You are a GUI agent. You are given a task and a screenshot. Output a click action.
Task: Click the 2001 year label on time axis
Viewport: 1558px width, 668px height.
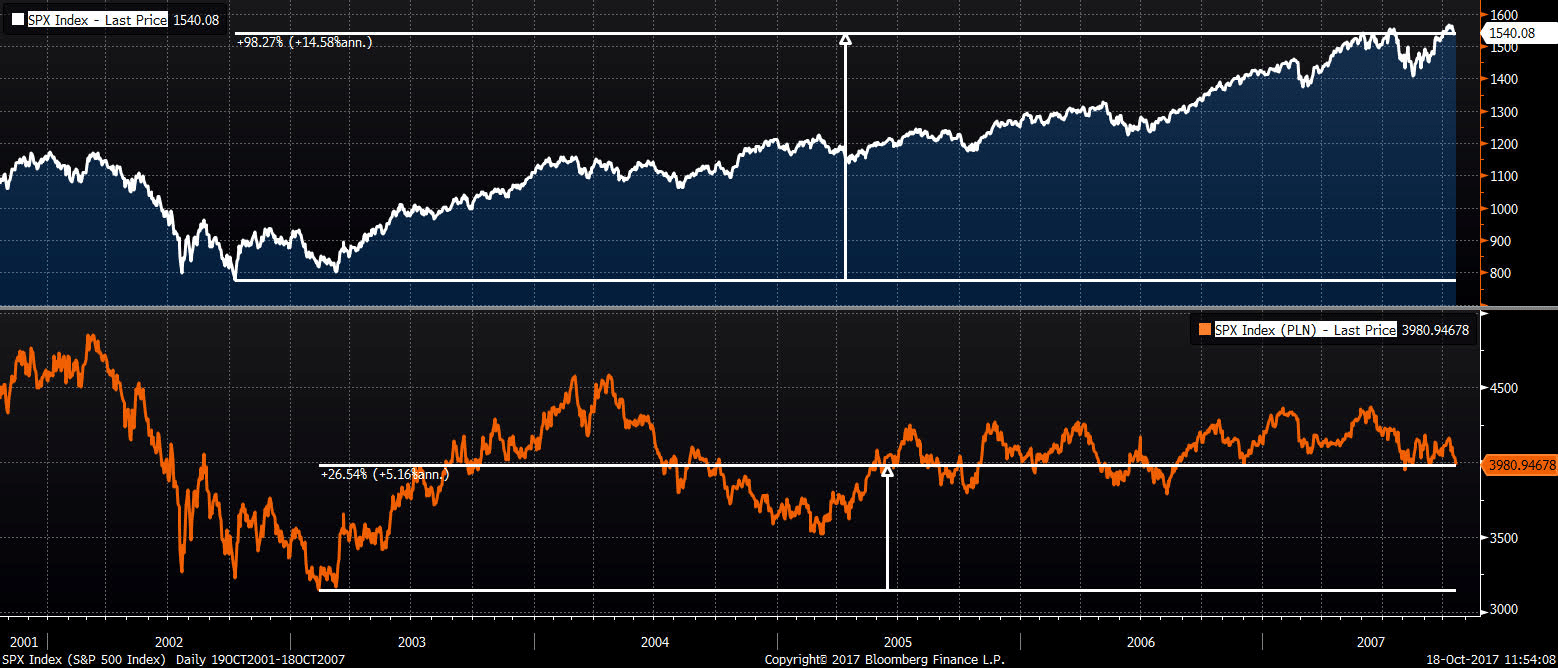click(23, 641)
